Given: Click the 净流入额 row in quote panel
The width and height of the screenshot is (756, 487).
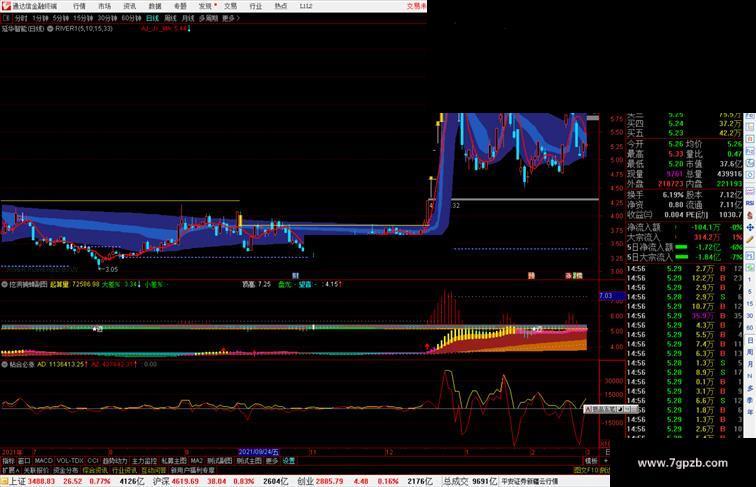Looking at the screenshot, I should pyautogui.click(x=684, y=227).
